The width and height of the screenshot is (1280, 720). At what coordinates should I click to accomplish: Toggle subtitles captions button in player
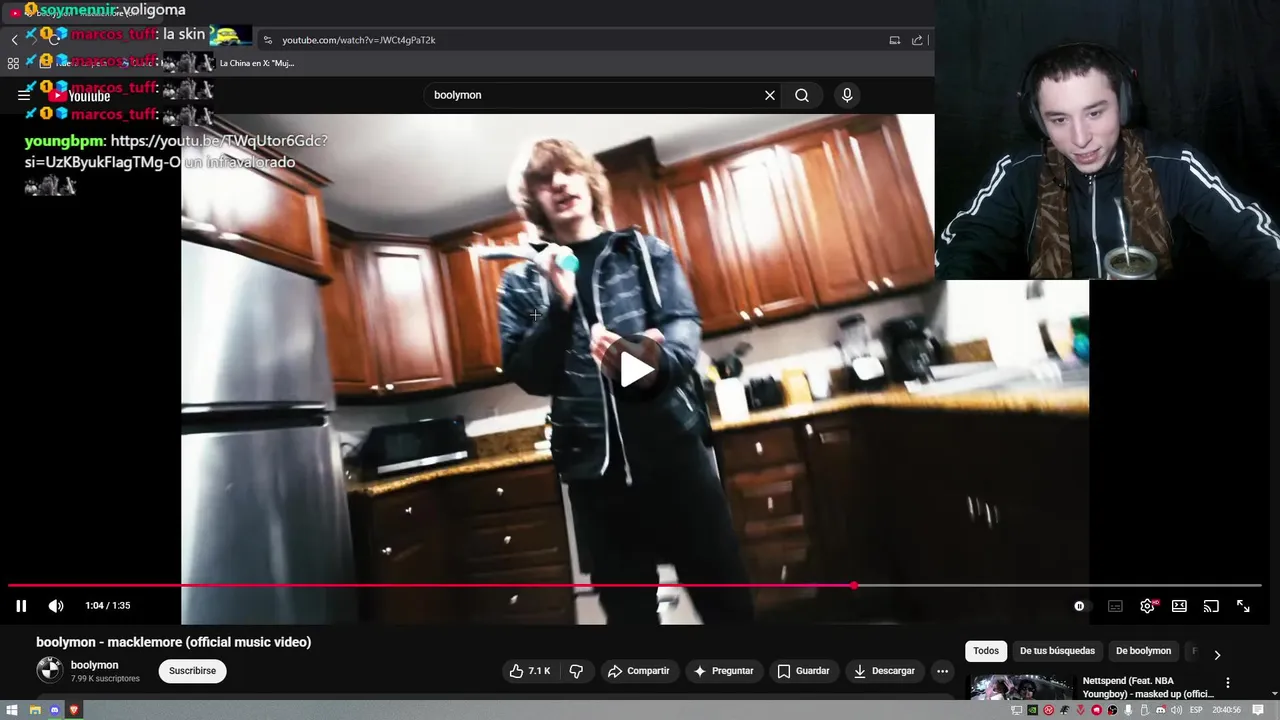1115,606
